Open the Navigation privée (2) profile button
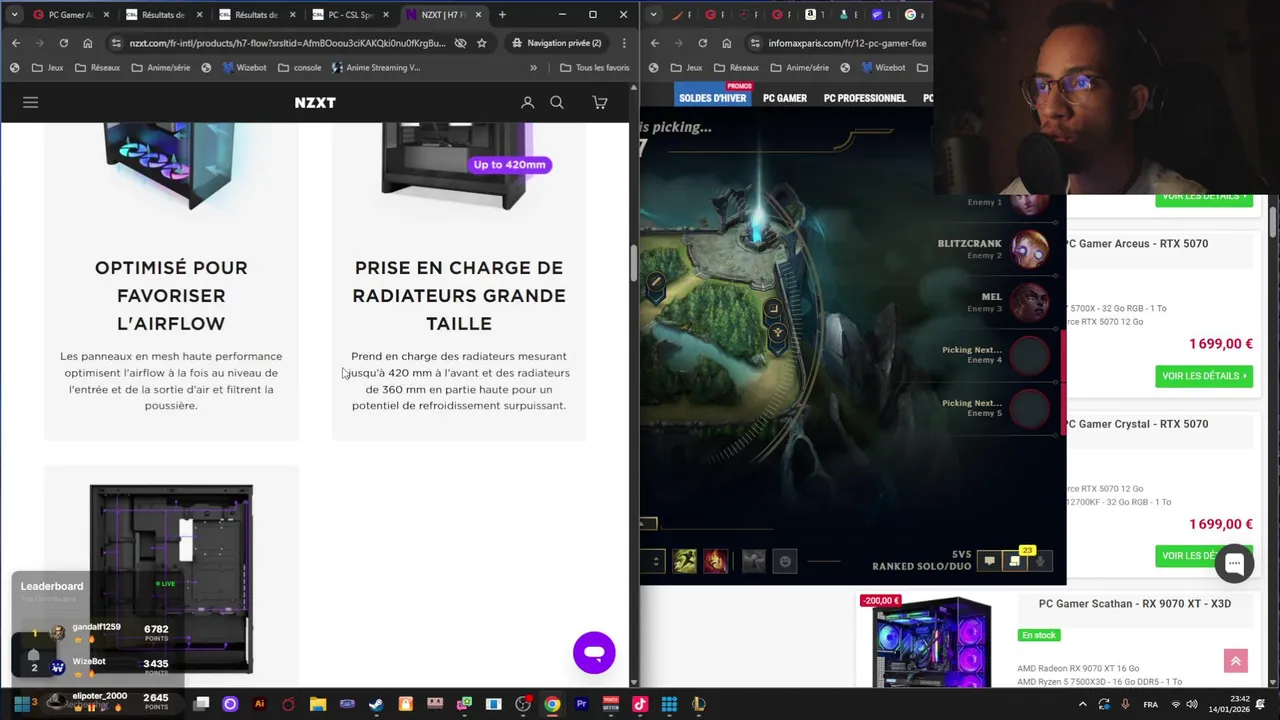This screenshot has height=720, width=1280. (556, 43)
